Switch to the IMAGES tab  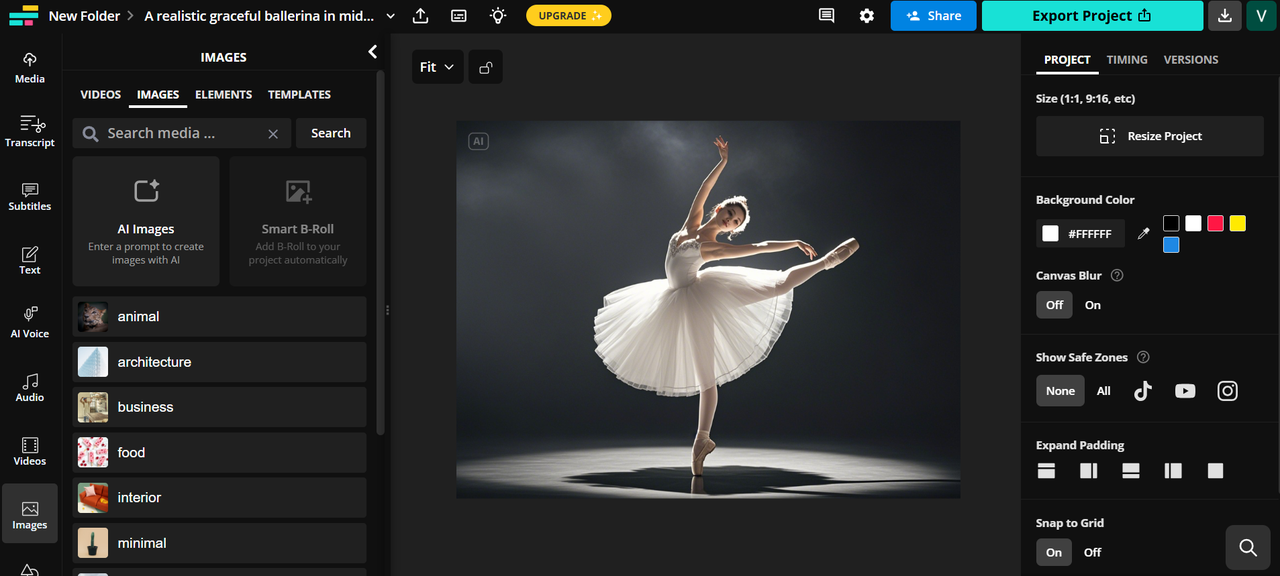[158, 94]
